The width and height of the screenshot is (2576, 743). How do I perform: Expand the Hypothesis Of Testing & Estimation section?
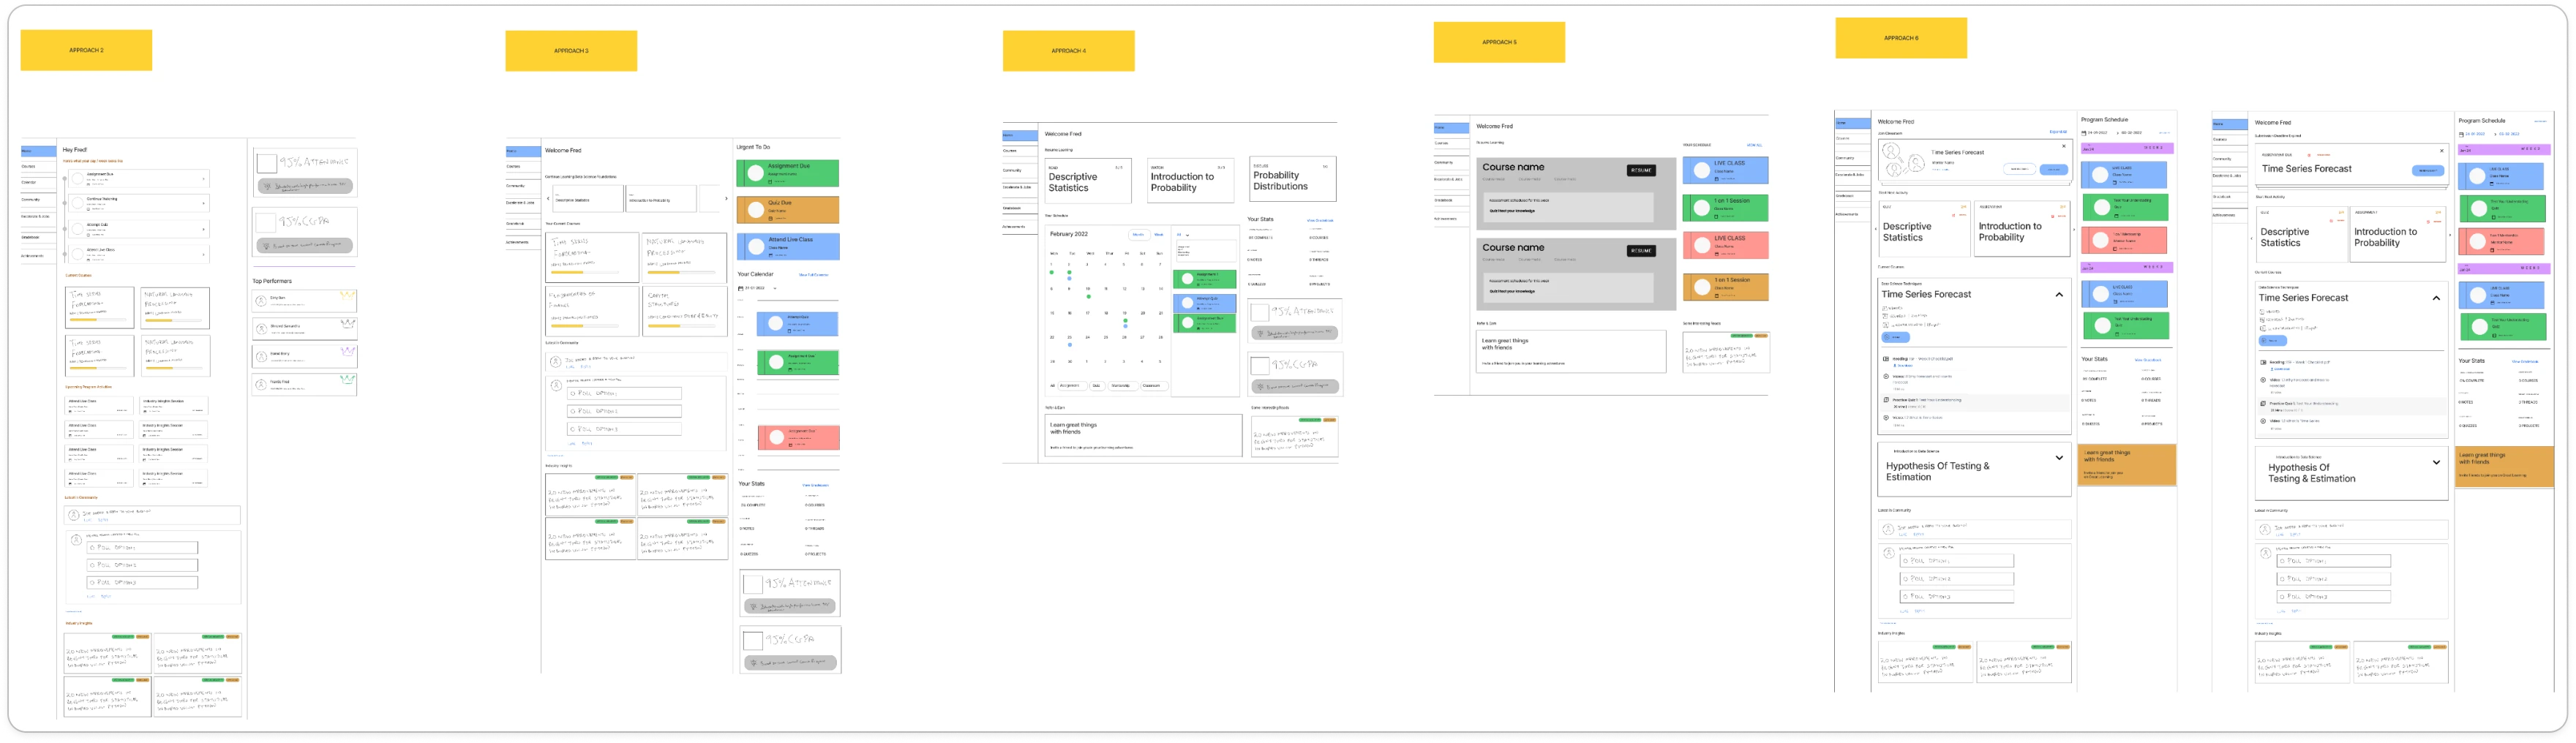[2059, 458]
